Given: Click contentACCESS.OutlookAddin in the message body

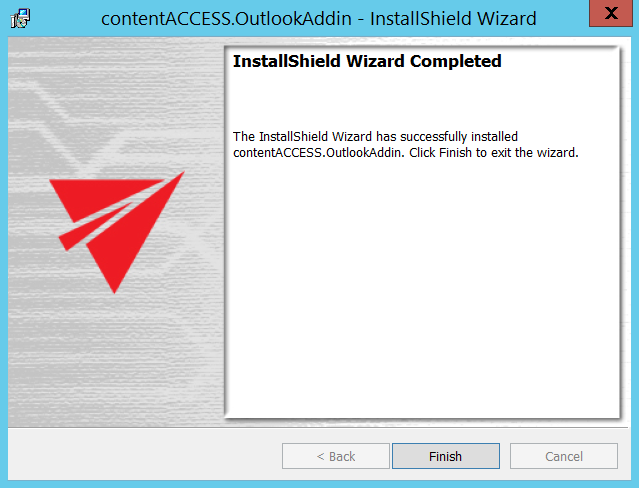Looking at the screenshot, I should click(319, 152).
